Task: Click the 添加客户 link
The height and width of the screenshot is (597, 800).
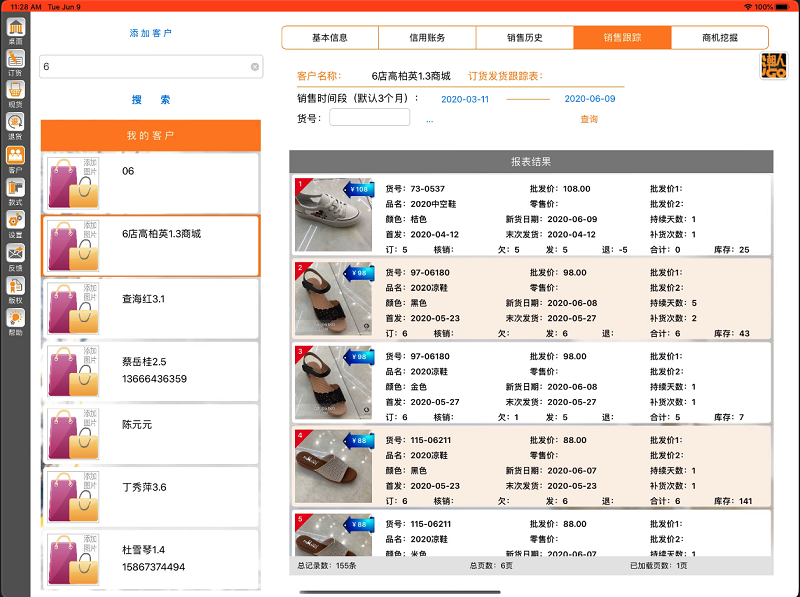Action: pyautogui.click(x=151, y=33)
